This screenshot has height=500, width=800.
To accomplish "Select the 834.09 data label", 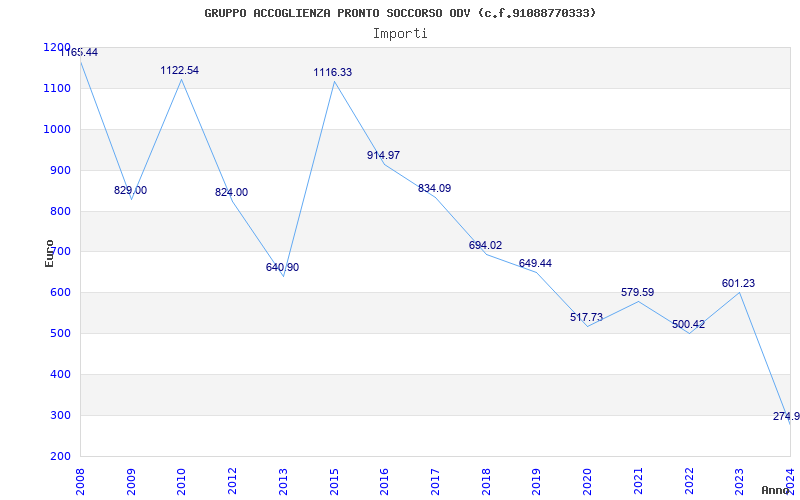I will (434, 188).
